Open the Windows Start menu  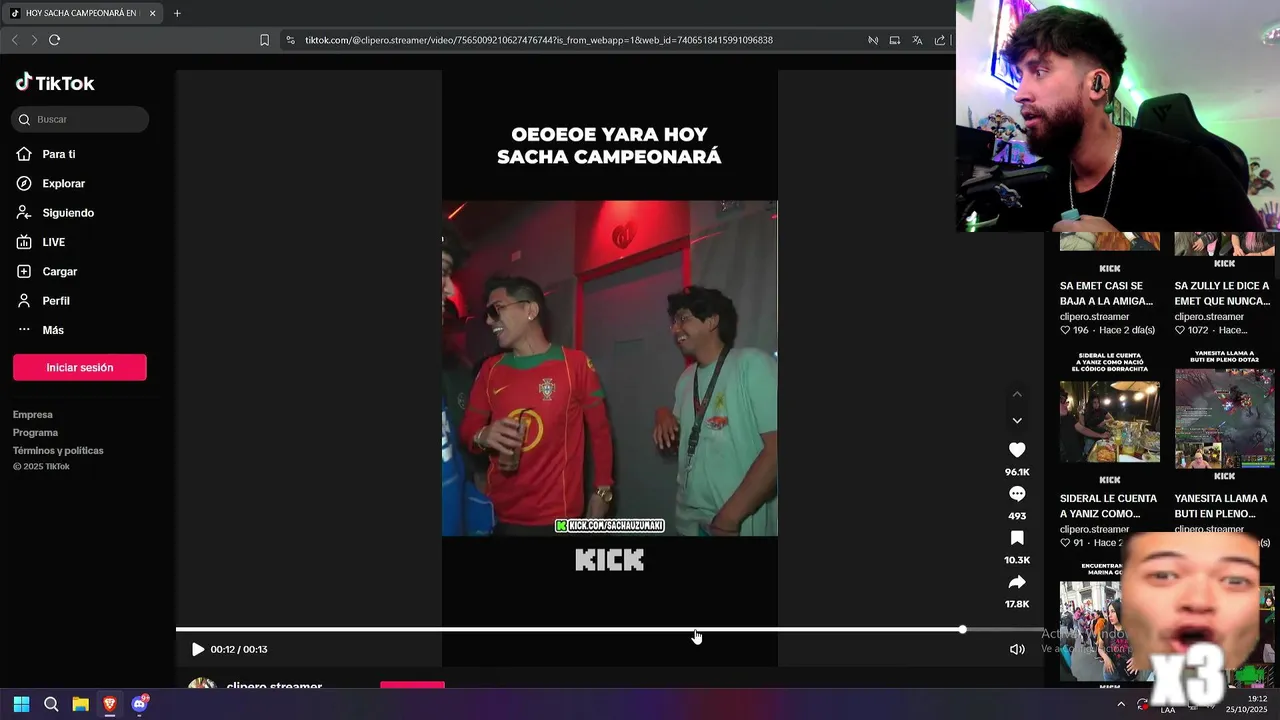pyautogui.click(x=21, y=704)
